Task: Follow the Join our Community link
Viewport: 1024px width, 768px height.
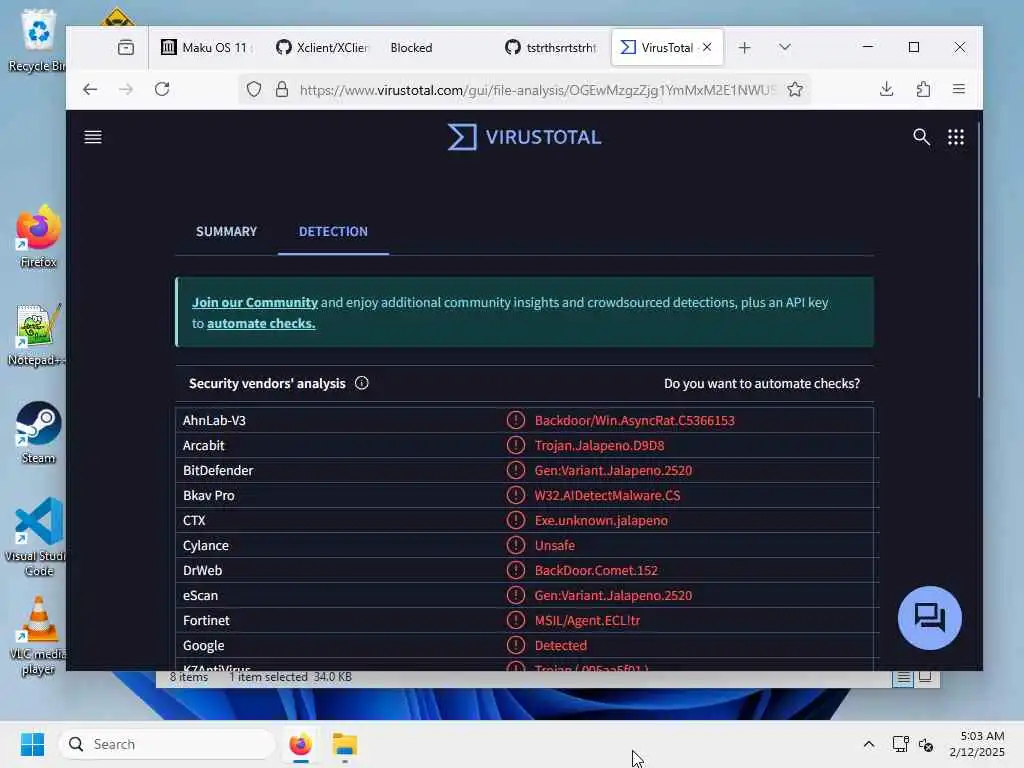Action: pyautogui.click(x=255, y=302)
